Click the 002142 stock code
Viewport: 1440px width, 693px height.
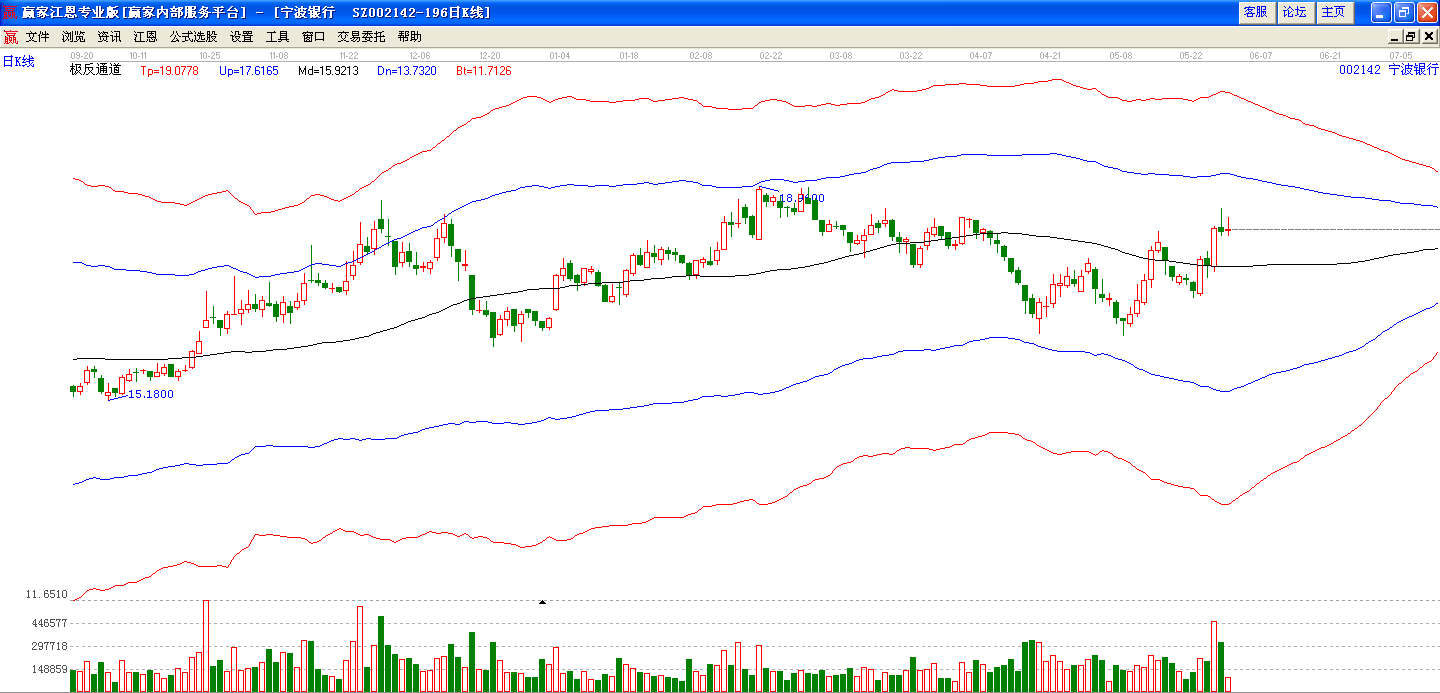click(1359, 70)
